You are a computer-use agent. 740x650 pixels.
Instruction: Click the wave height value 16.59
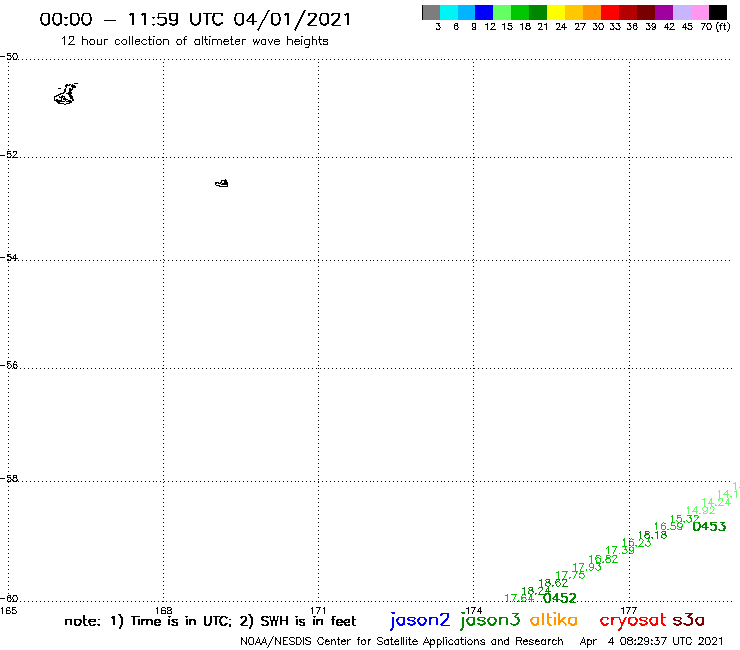[x=668, y=526]
